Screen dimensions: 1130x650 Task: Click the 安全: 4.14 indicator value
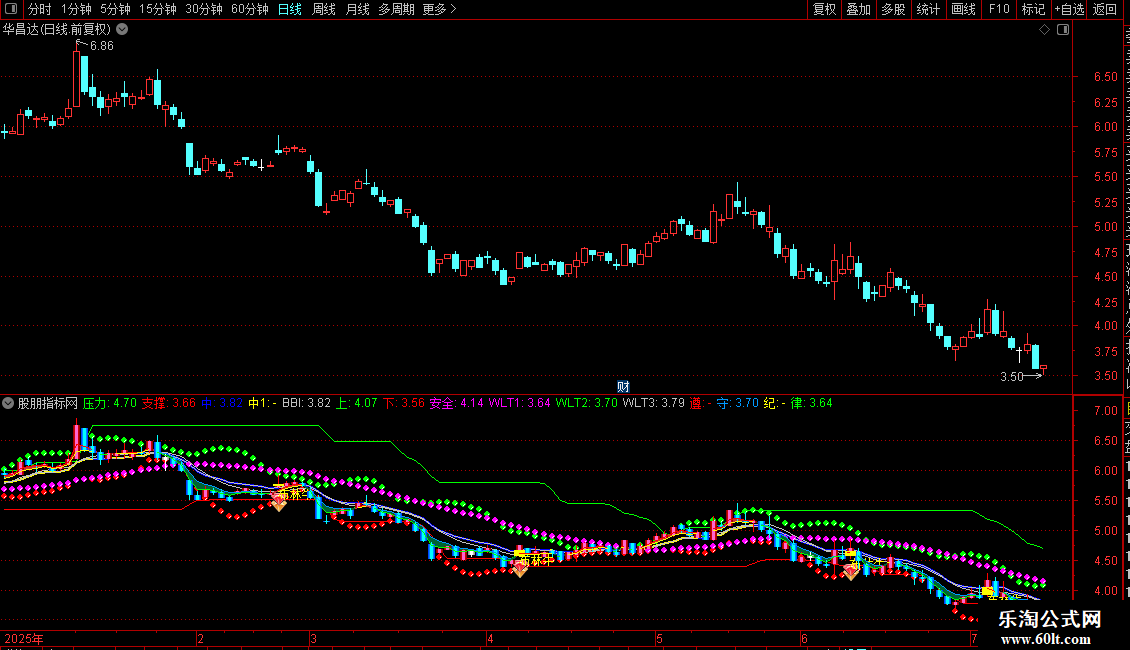tap(456, 404)
